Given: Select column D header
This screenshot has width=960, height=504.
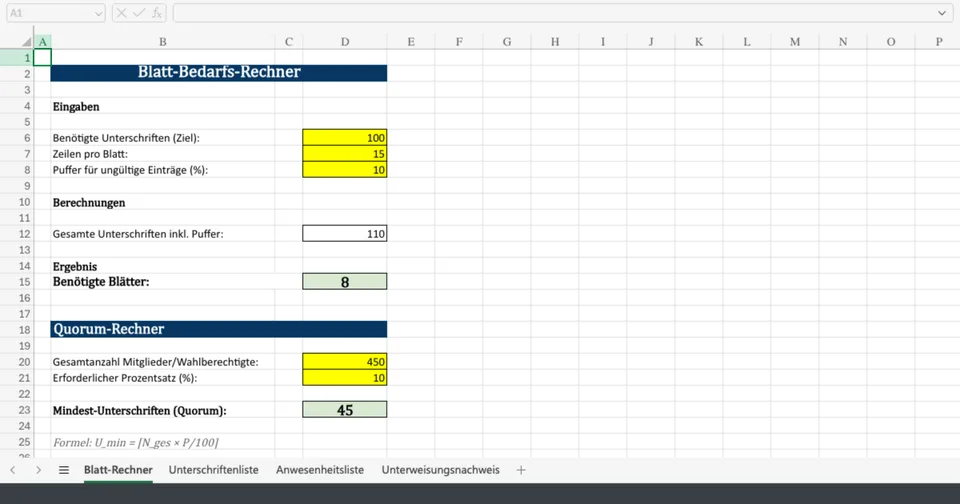Looking at the screenshot, I should point(345,42).
